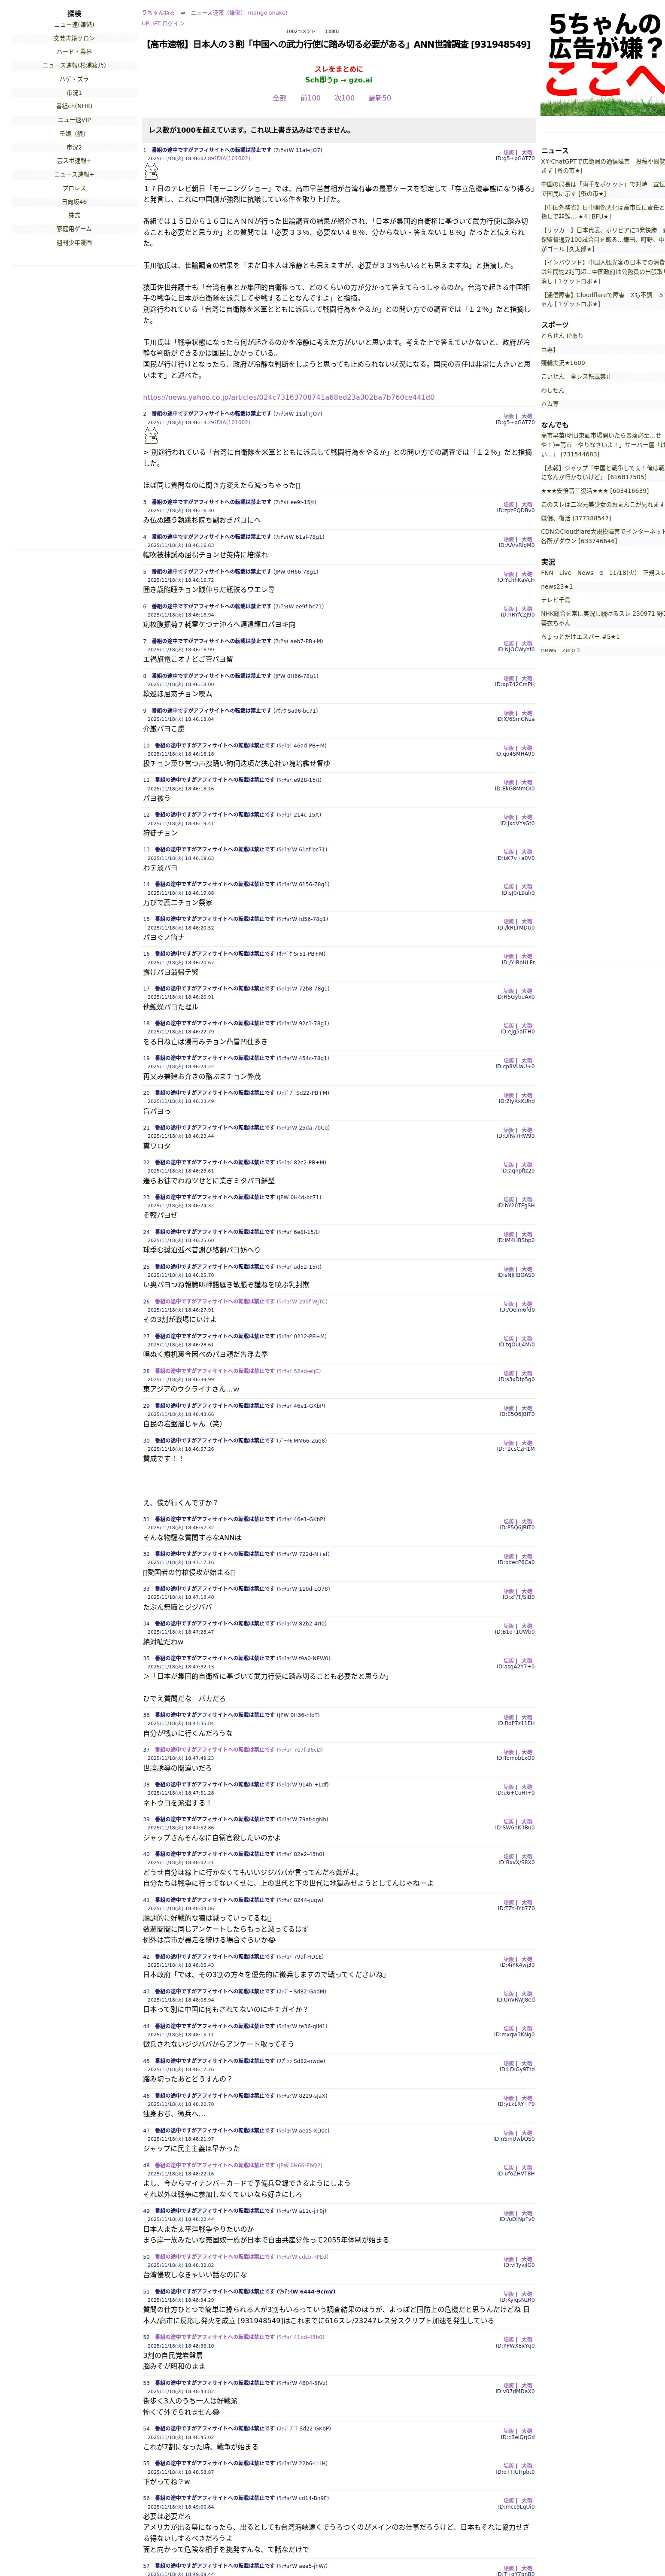Image resolution: width=665 pixels, height=2576 pixels.
Task: Open 【中国外務省】日中関係悪化 headline
Action: click(x=603, y=212)
